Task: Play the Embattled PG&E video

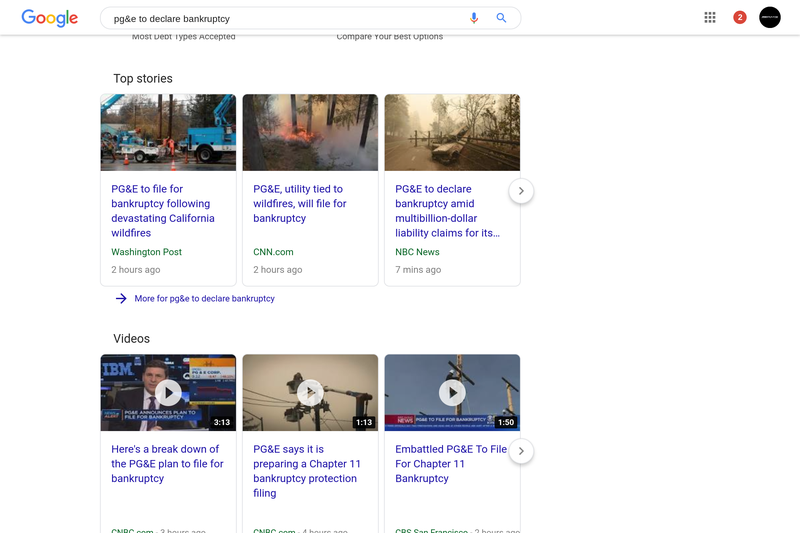Action: 452,393
